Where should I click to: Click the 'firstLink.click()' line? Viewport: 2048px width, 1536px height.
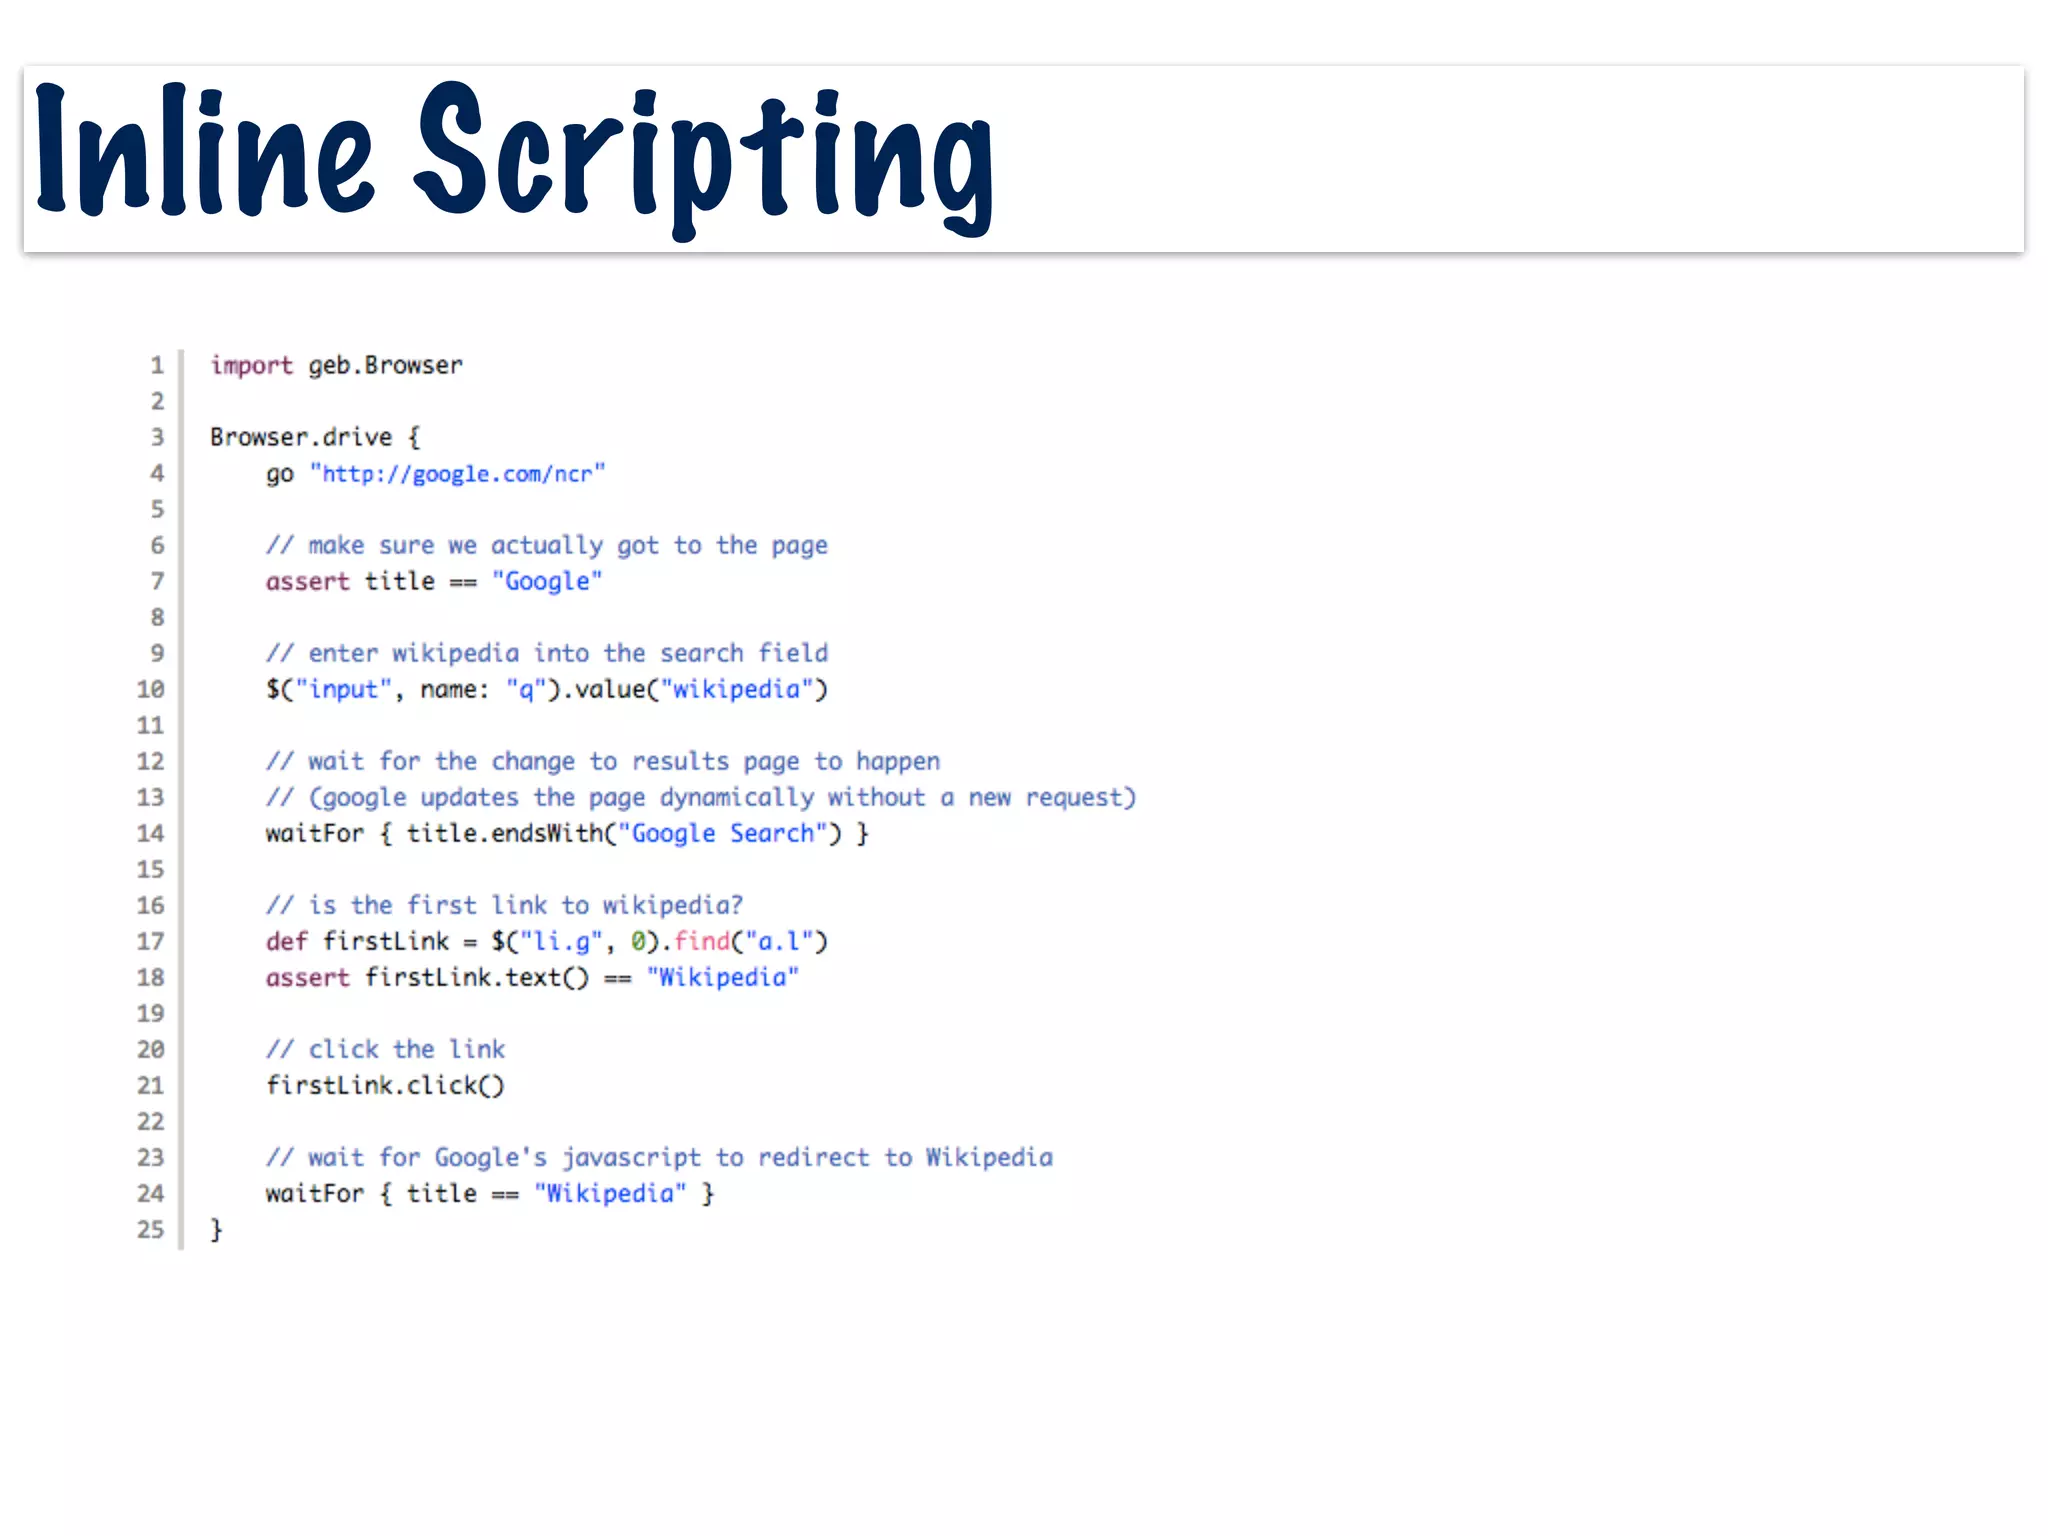click(385, 1086)
